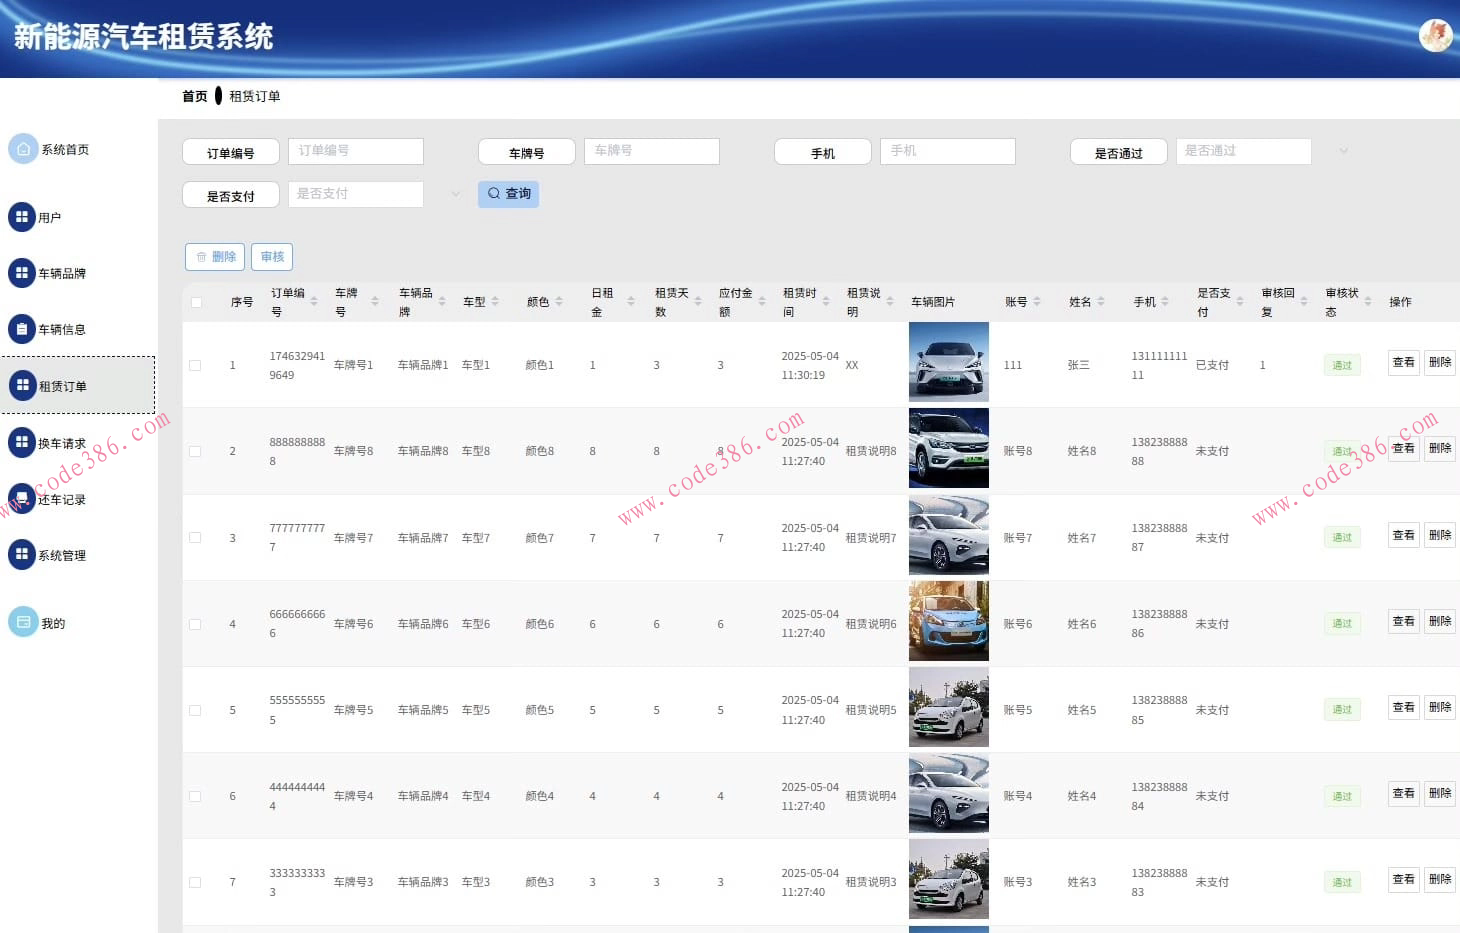Click the 换车请求 sidebar icon

coord(22,442)
